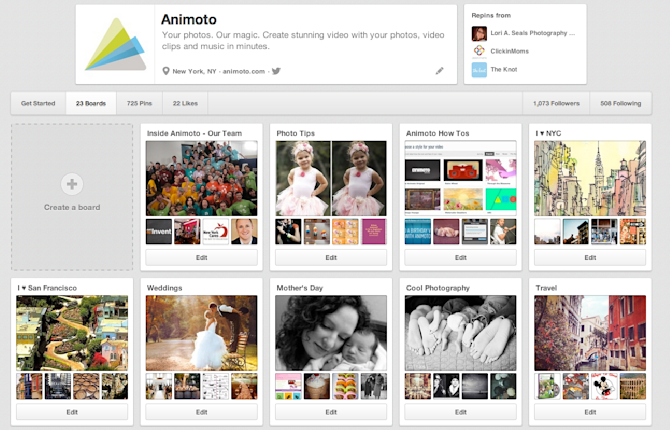The width and height of the screenshot is (670, 430).
Task: Open the Travel board title
Action: click(x=546, y=288)
